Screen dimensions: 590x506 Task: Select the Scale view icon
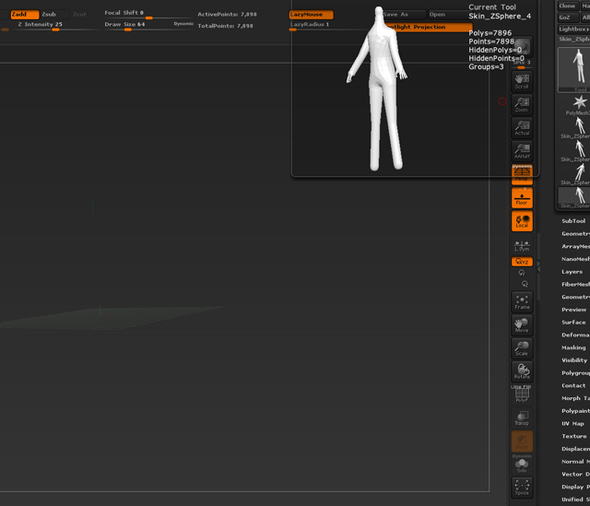(x=522, y=348)
